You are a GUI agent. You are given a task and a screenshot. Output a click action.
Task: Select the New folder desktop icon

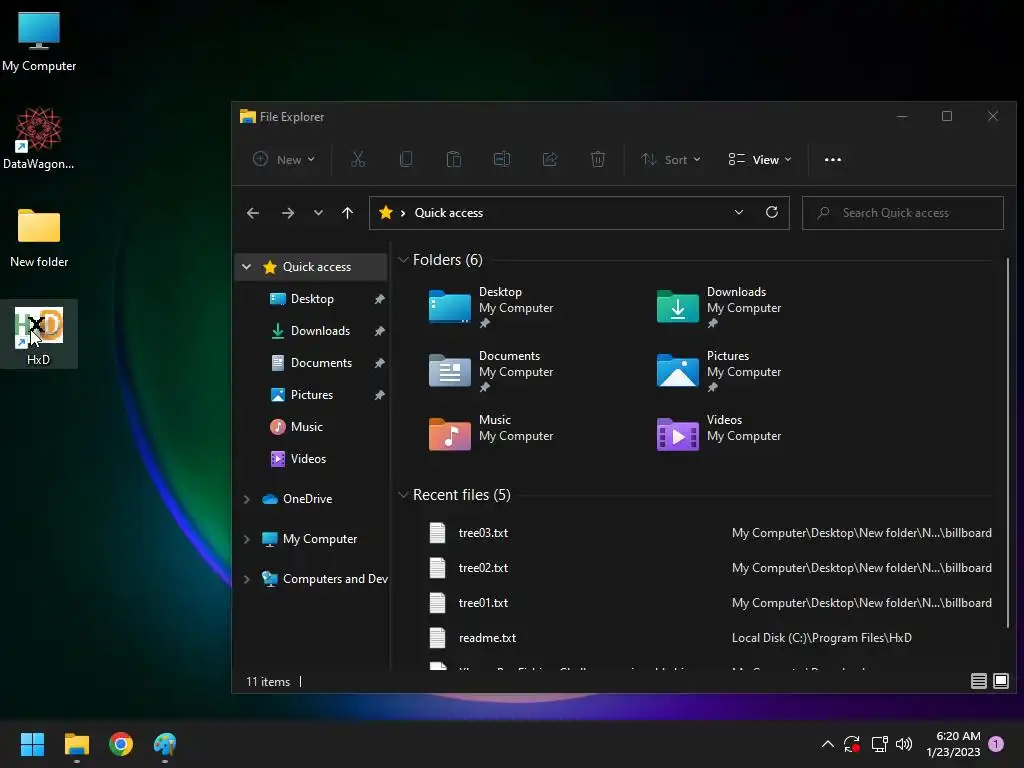(39, 238)
